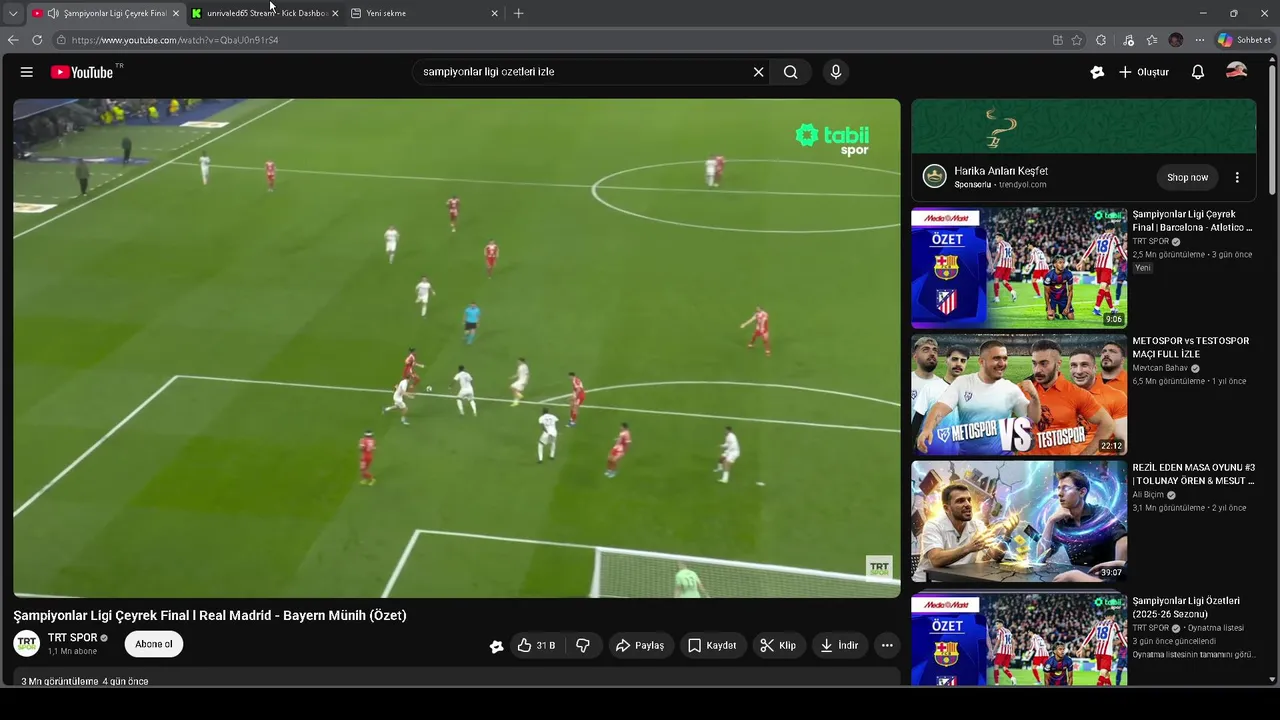Bookmark this page with the star icon
Screen dimensions: 1280x720
point(1077,40)
